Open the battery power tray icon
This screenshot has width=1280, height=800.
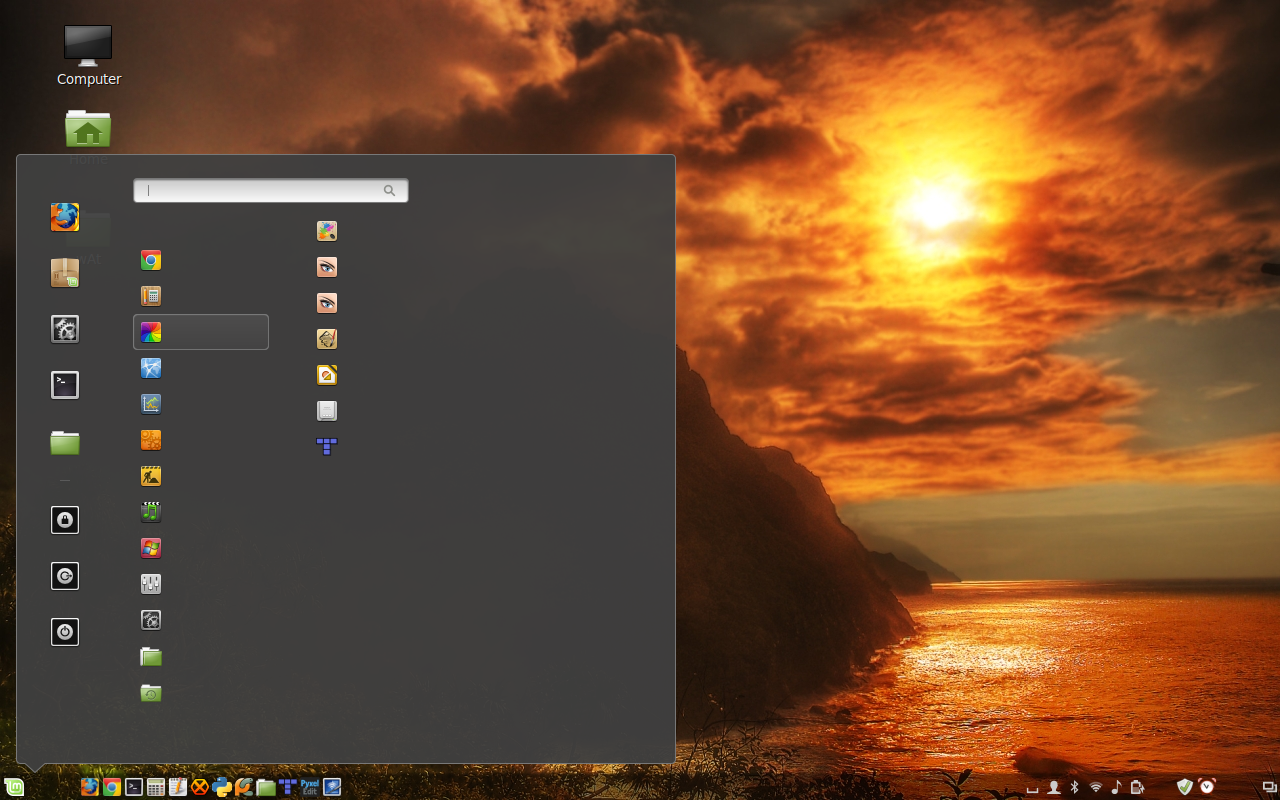pos(1138,787)
